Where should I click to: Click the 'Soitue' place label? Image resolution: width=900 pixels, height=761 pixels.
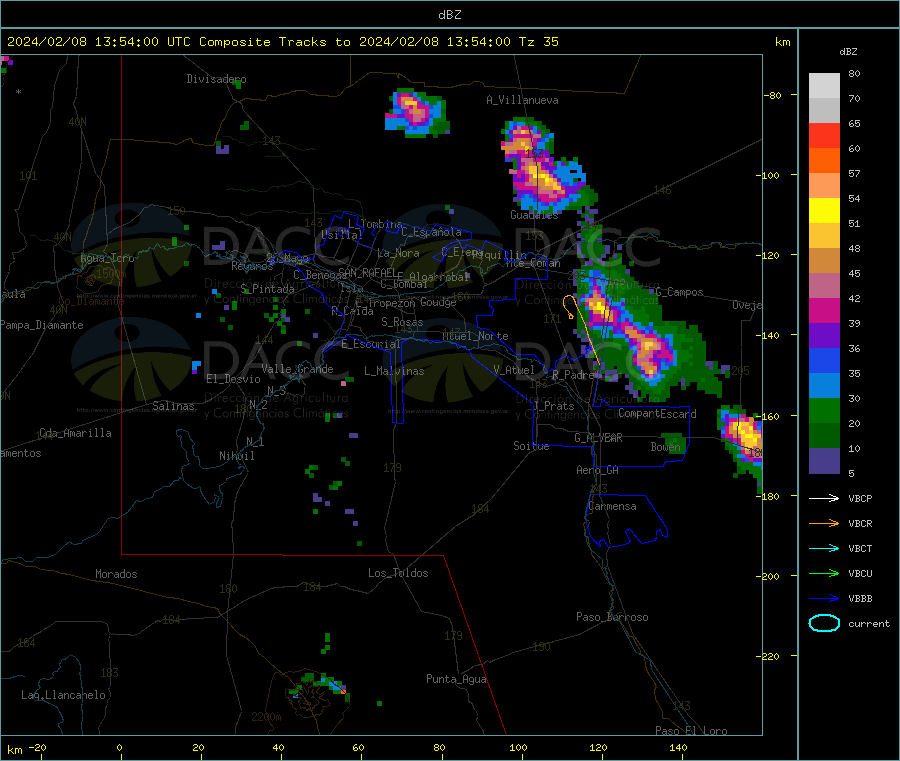click(x=531, y=446)
